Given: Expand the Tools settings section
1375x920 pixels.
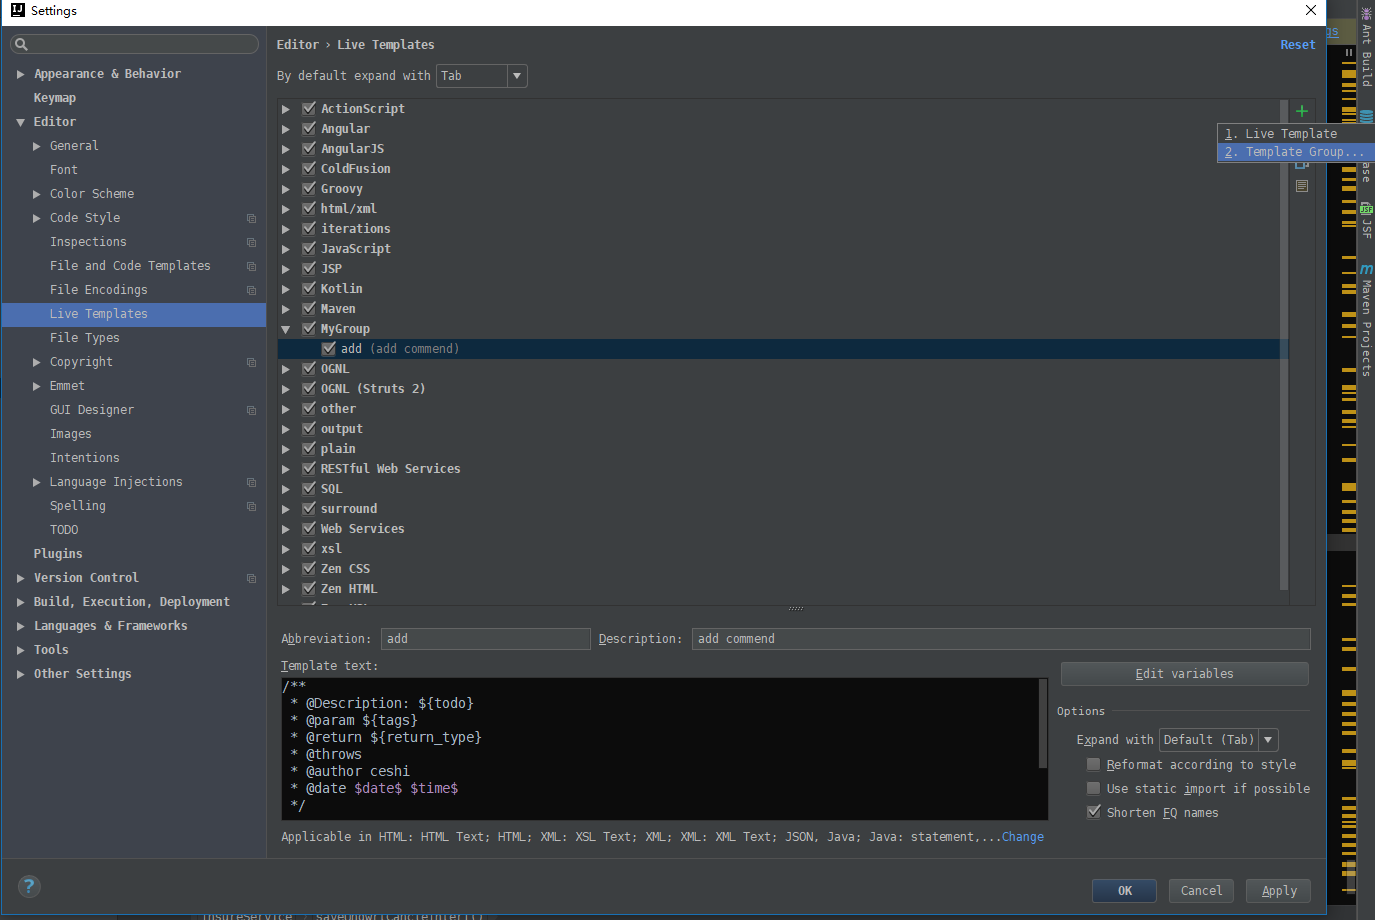Looking at the screenshot, I should coord(20,650).
